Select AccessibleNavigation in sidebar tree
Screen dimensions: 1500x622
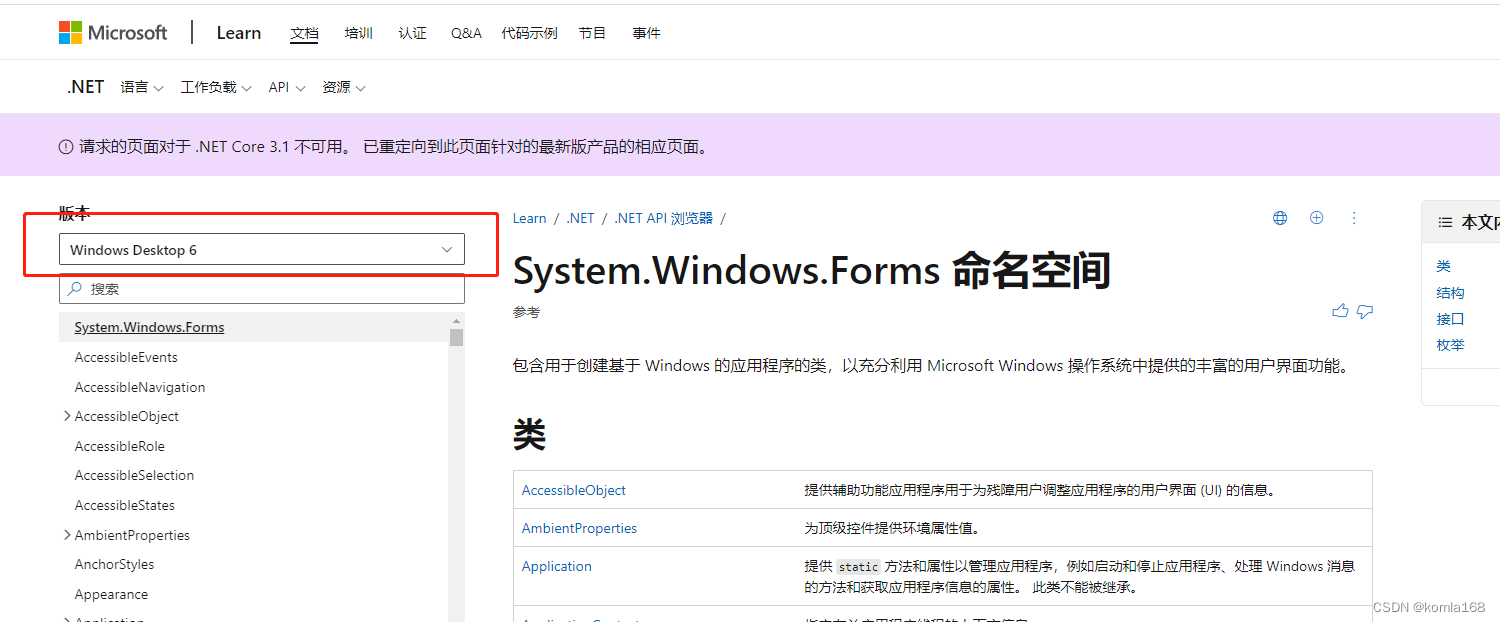pyautogui.click(x=140, y=387)
